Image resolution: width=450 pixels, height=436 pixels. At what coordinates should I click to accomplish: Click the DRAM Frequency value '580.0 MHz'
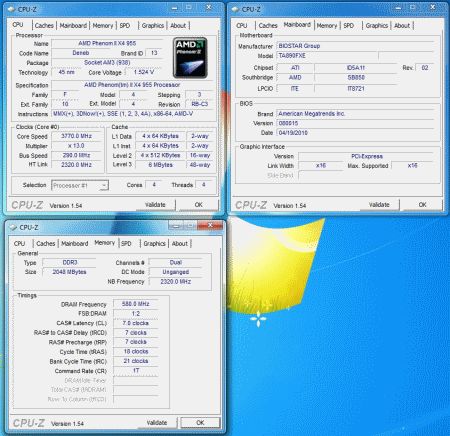tap(135, 304)
